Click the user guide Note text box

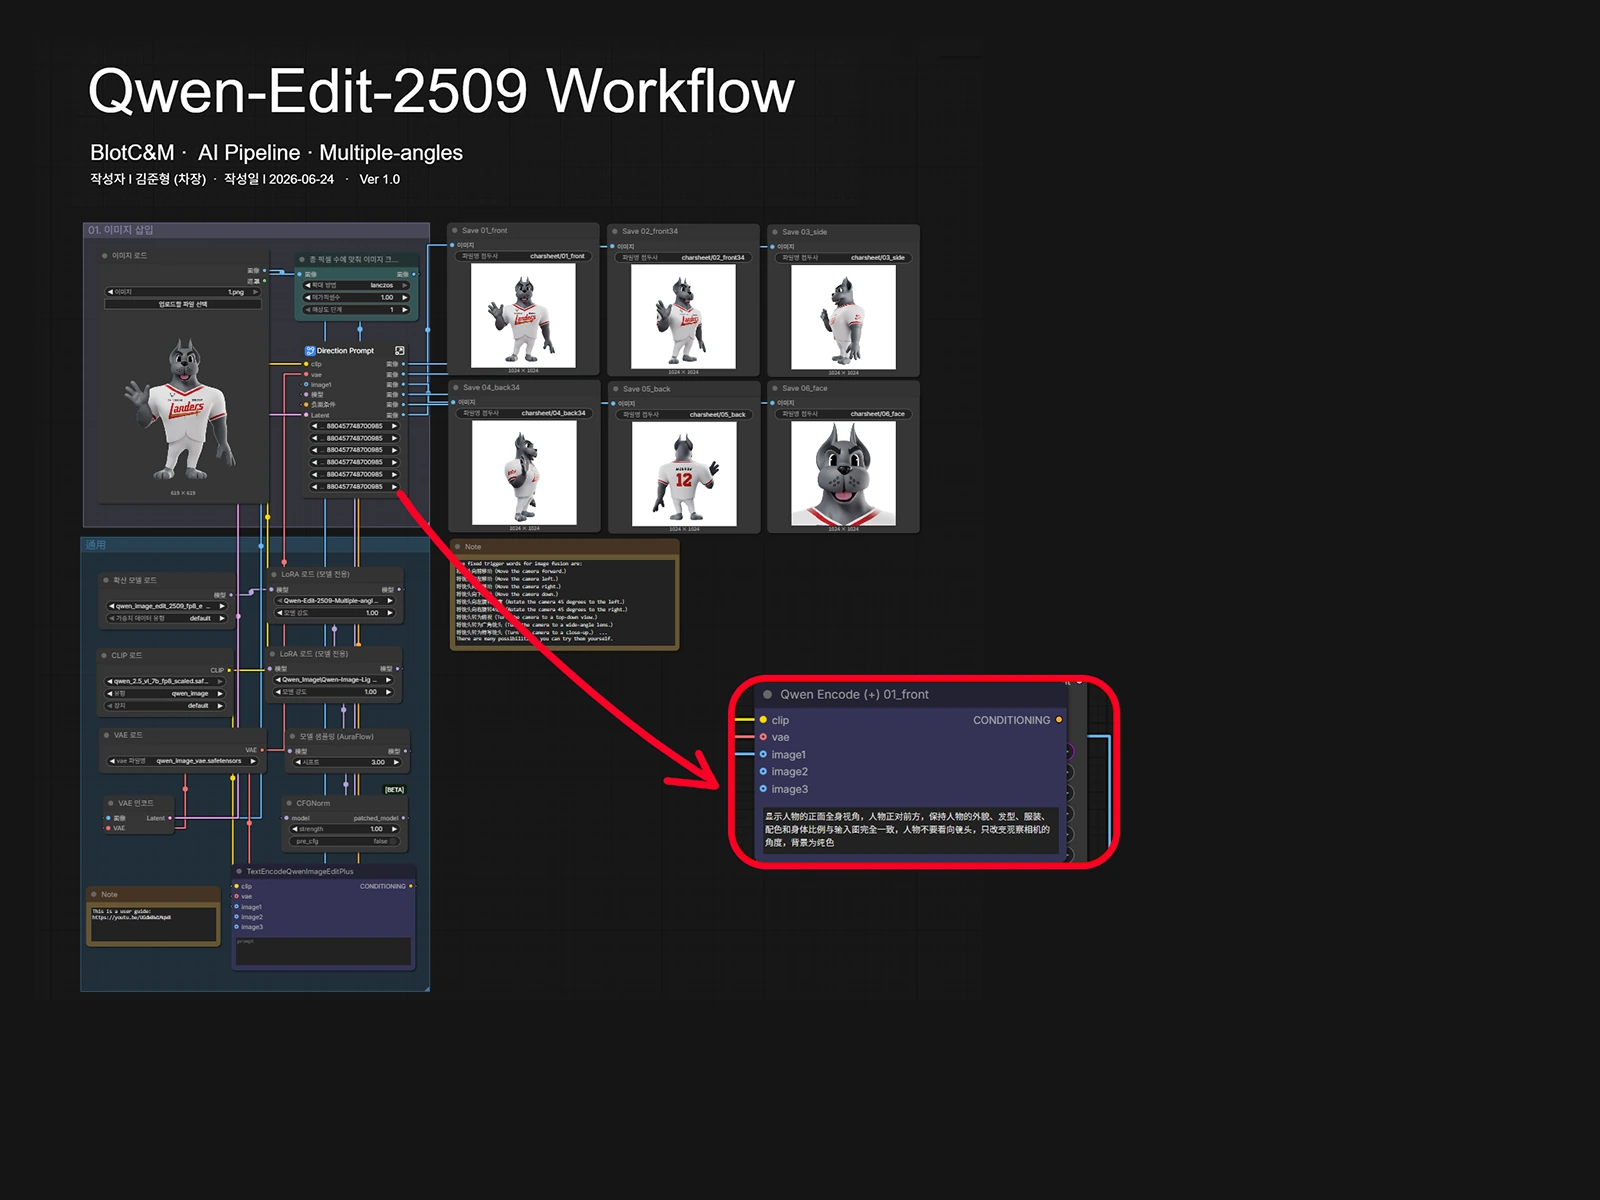pyautogui.click(x=154, y=923)
